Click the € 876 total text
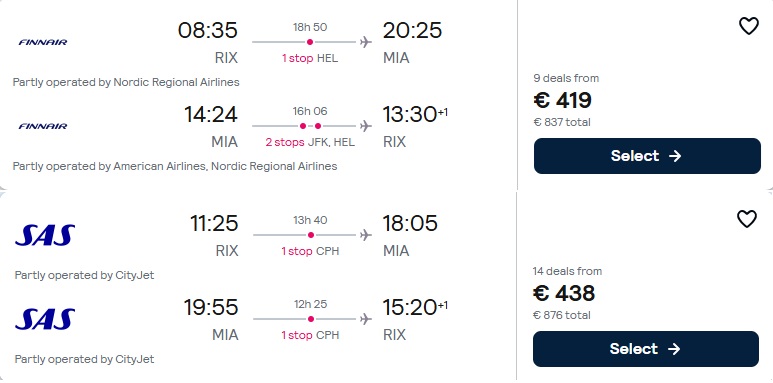The height and width of the screenshot is (383, 773). (x=562, y=315)
